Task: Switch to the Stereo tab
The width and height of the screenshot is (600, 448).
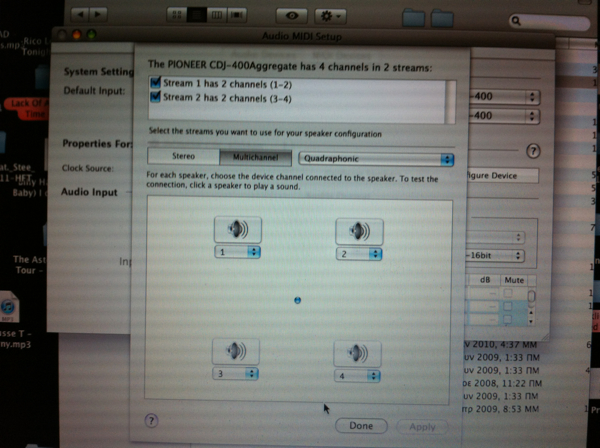Action: pos(183,158)
